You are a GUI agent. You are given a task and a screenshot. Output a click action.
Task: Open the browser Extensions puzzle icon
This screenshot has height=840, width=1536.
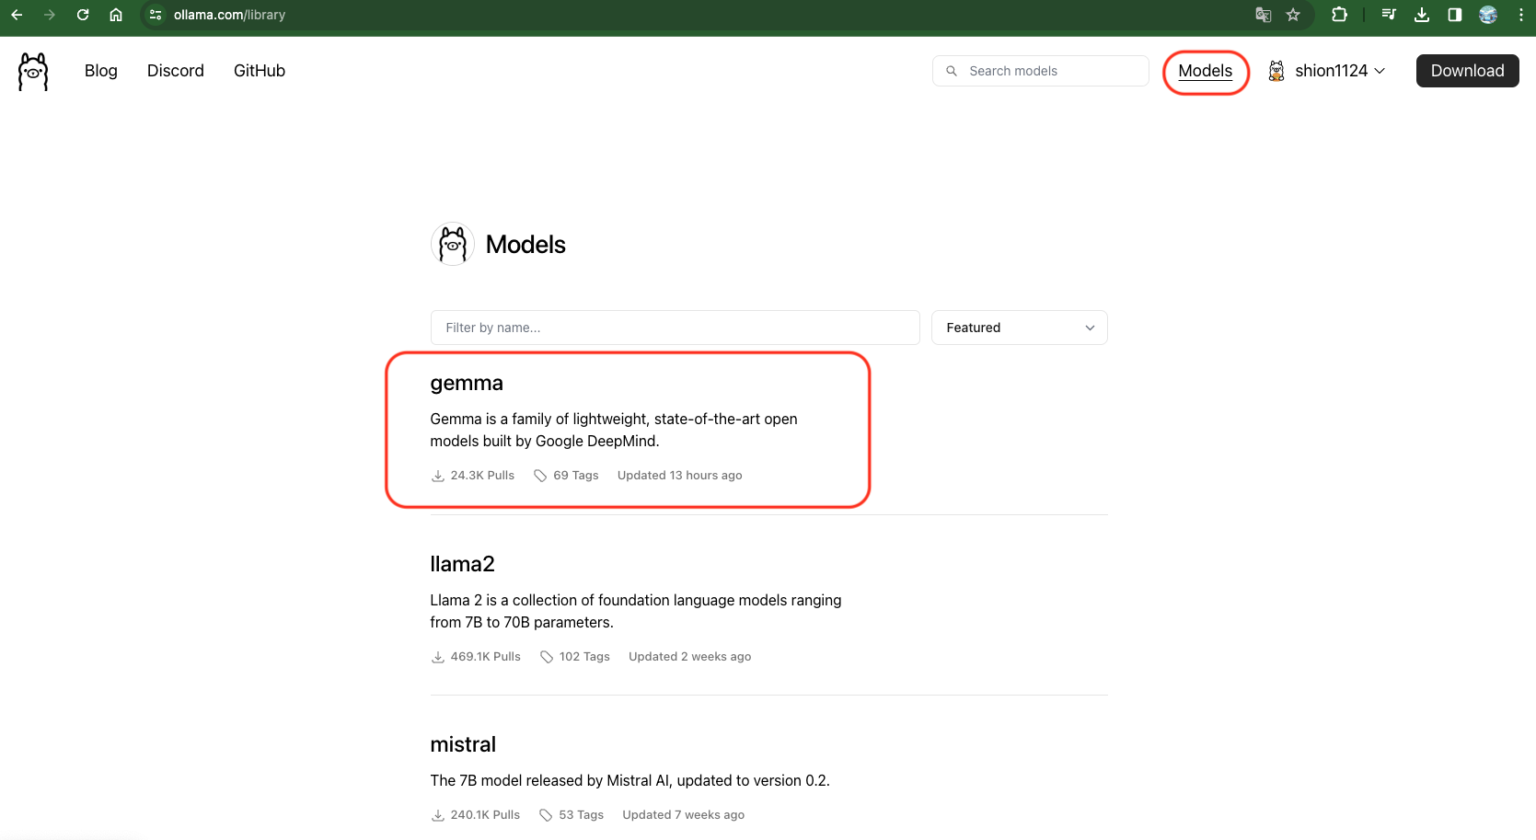point(1339,15)
